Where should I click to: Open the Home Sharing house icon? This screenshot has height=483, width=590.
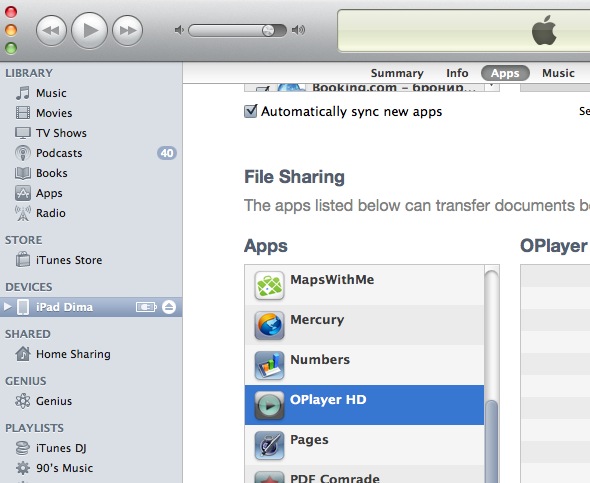pyautogui.click(x=23, y=354)
